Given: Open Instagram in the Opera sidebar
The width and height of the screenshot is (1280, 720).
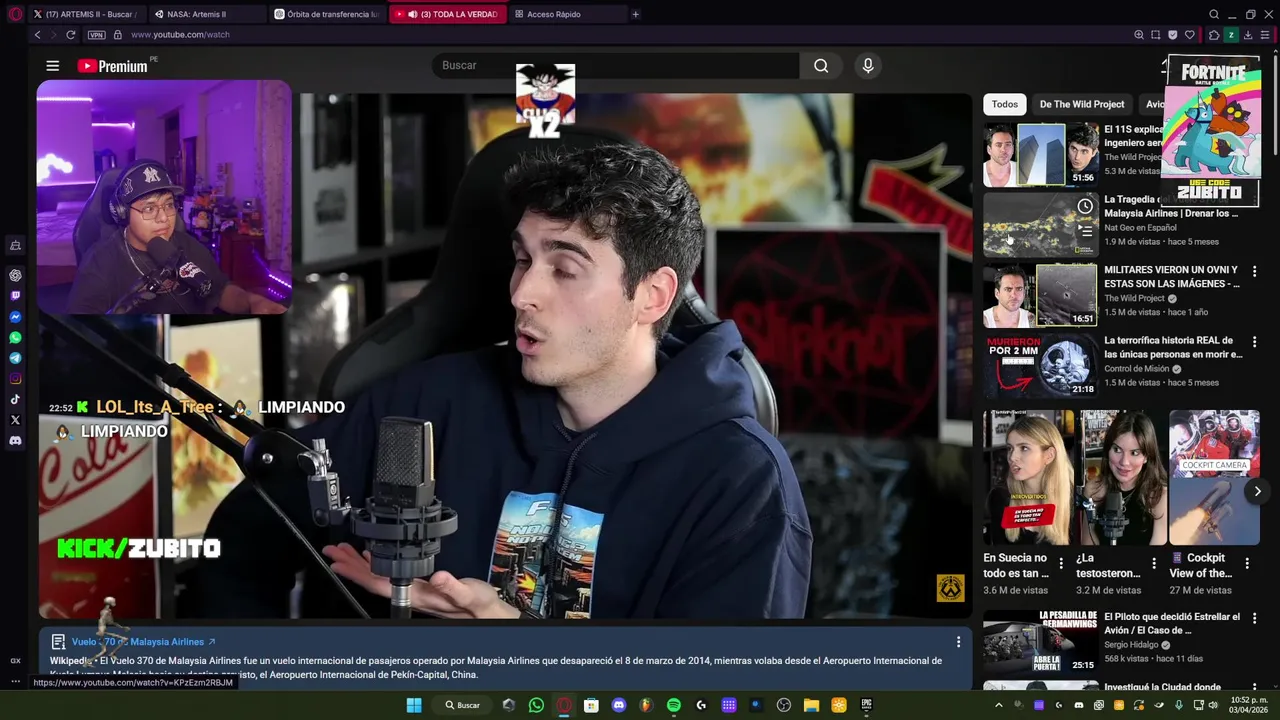Looking at the screenshot, I should (x=15, y=379).
